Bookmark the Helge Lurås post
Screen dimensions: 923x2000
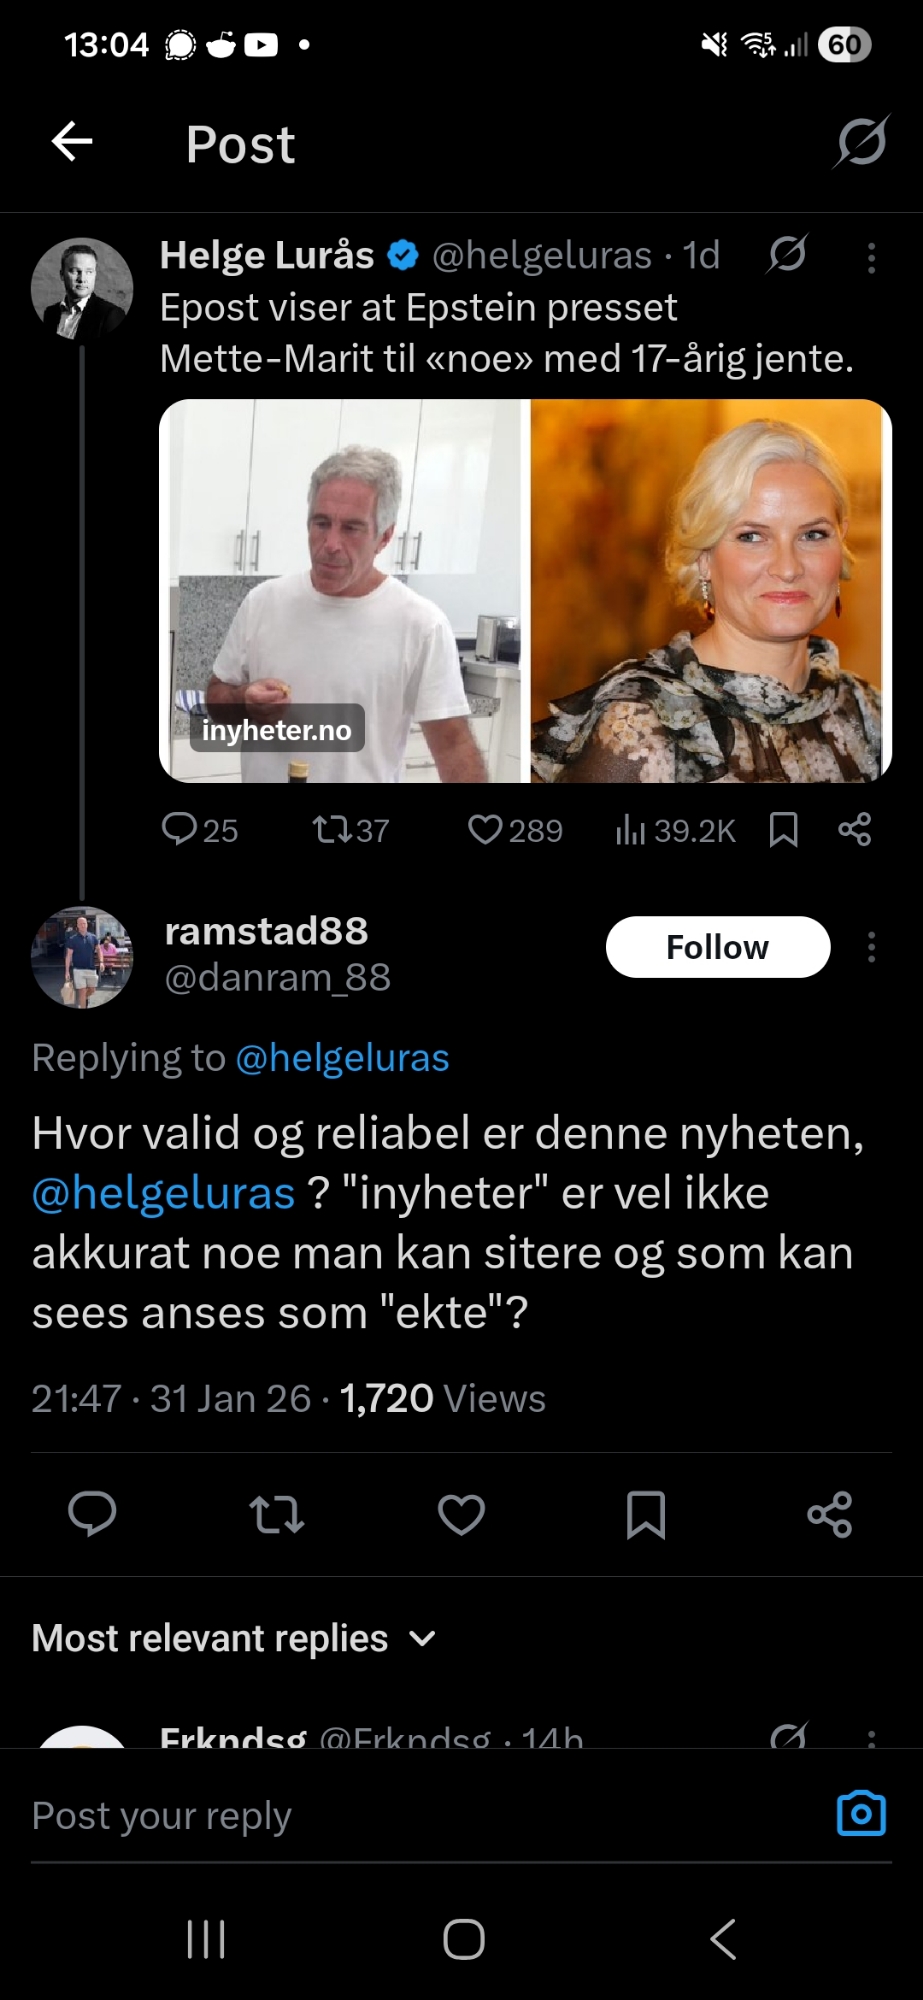(x=783, y=830)
